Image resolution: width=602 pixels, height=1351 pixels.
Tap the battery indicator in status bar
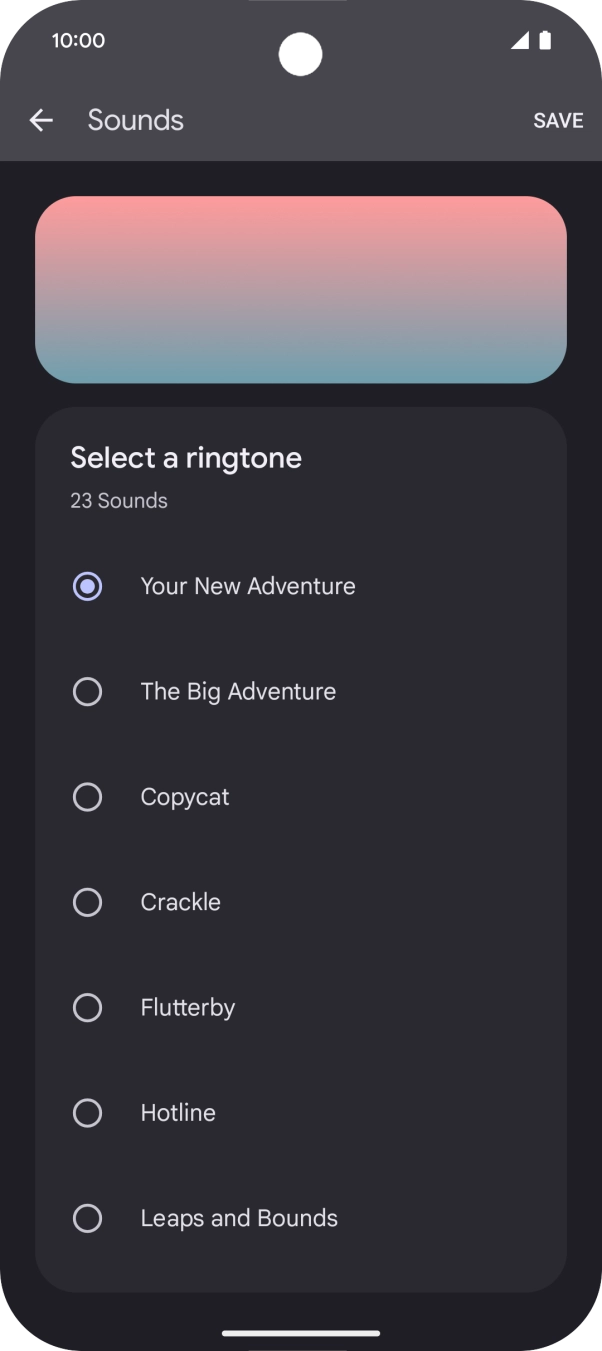[x=546, y=41]
